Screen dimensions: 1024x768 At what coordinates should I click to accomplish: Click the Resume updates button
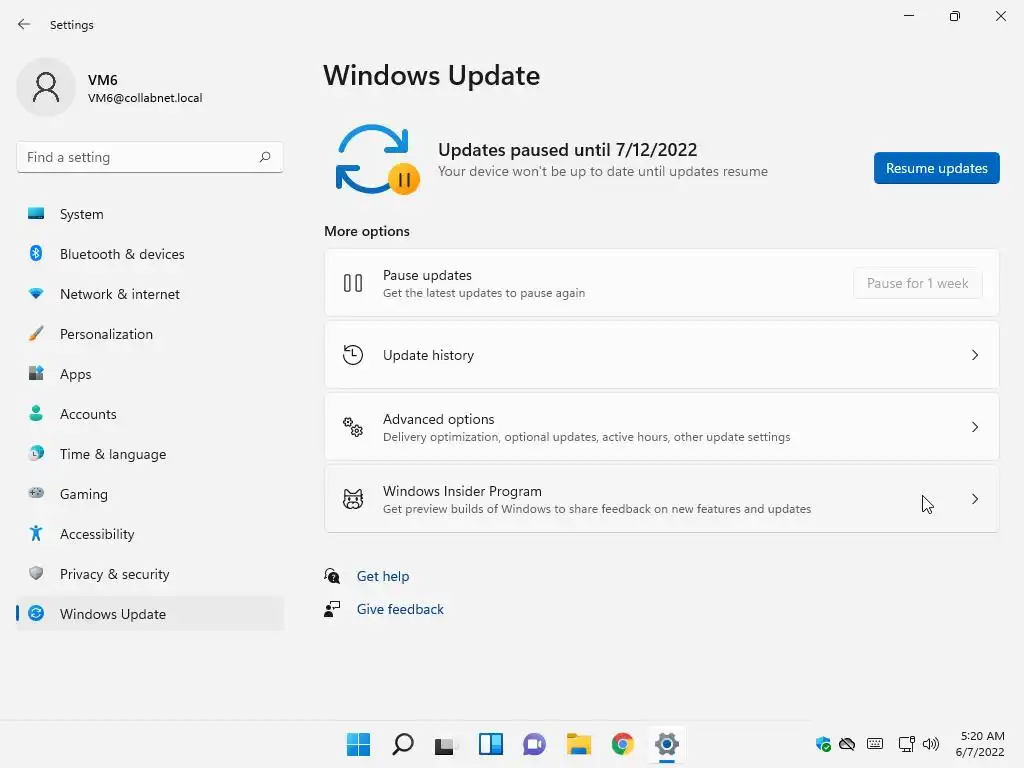[x=936, y=168]
